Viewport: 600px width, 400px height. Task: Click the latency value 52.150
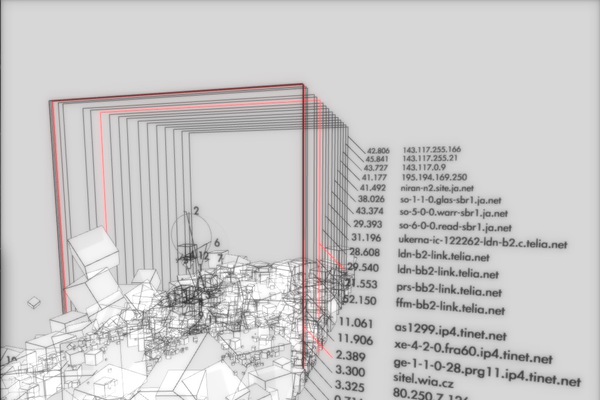click(360, 300)
